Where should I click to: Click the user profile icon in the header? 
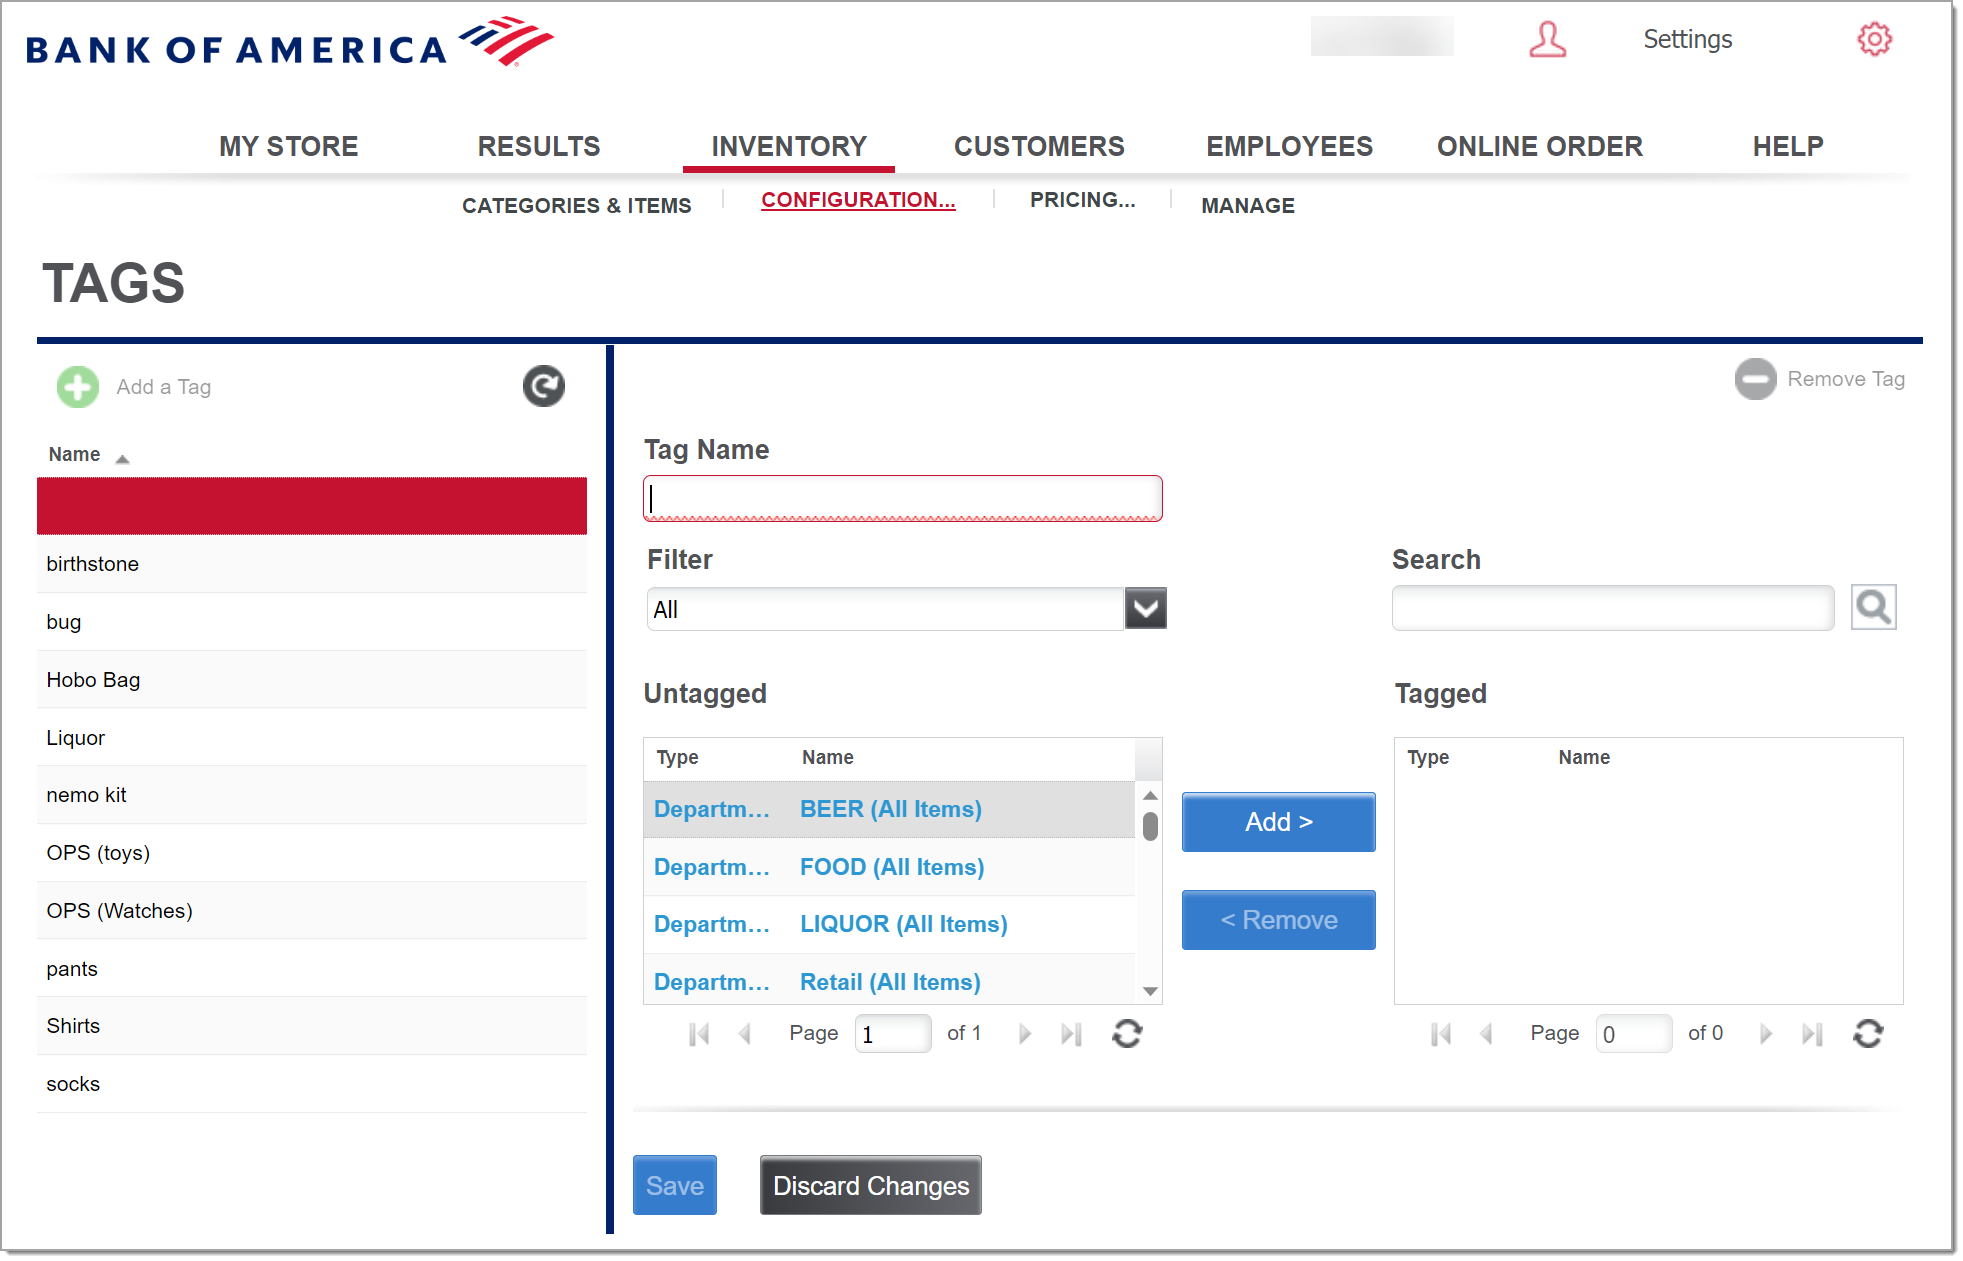(1547, 40)
